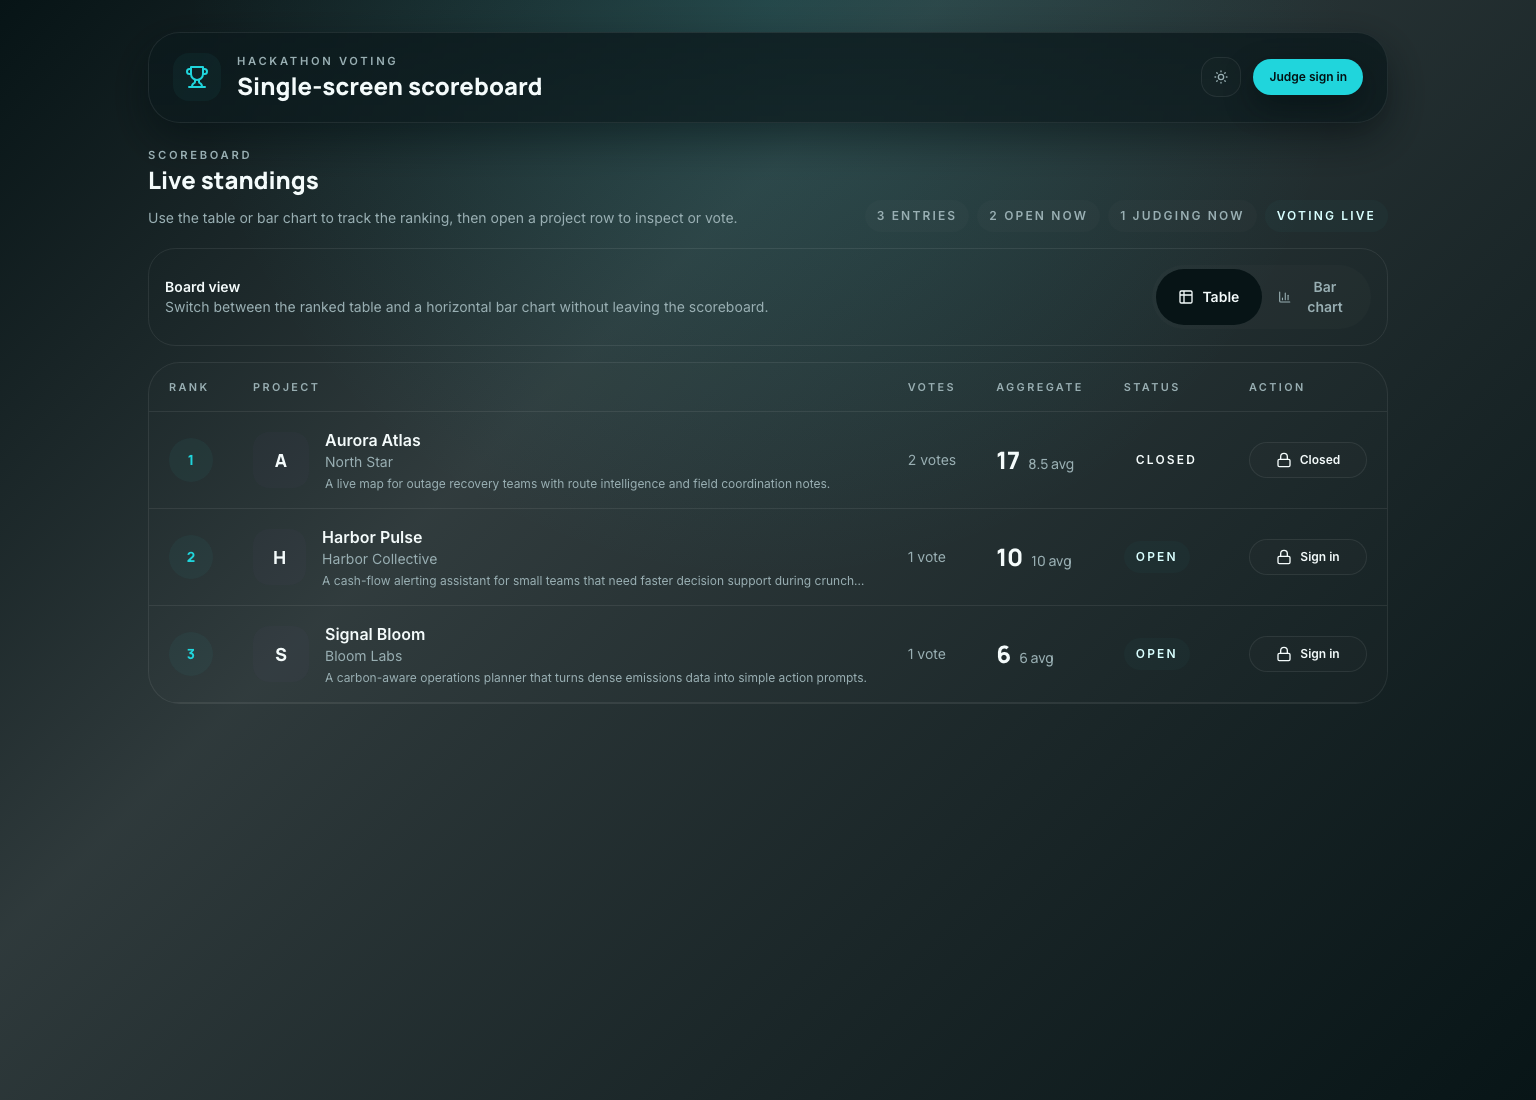
Task: Click the '3 ENTRIES' chip
Action: 916,216
